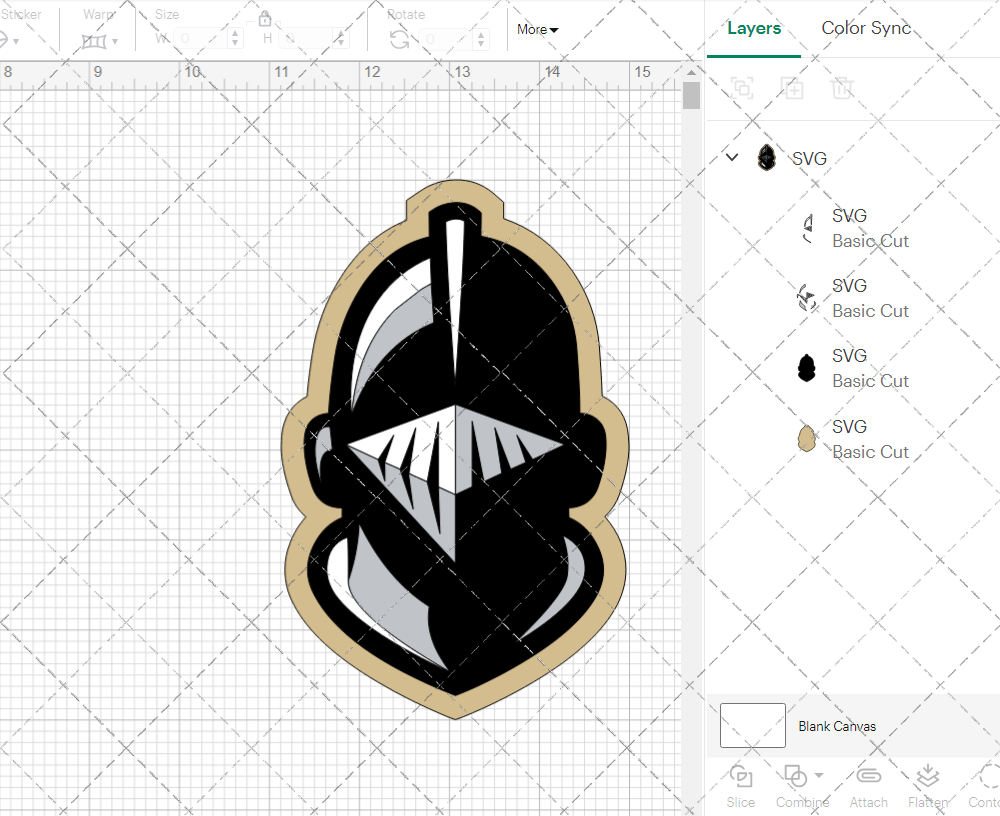
Task: Open the More dropdown menu
Action: [537, 29]
